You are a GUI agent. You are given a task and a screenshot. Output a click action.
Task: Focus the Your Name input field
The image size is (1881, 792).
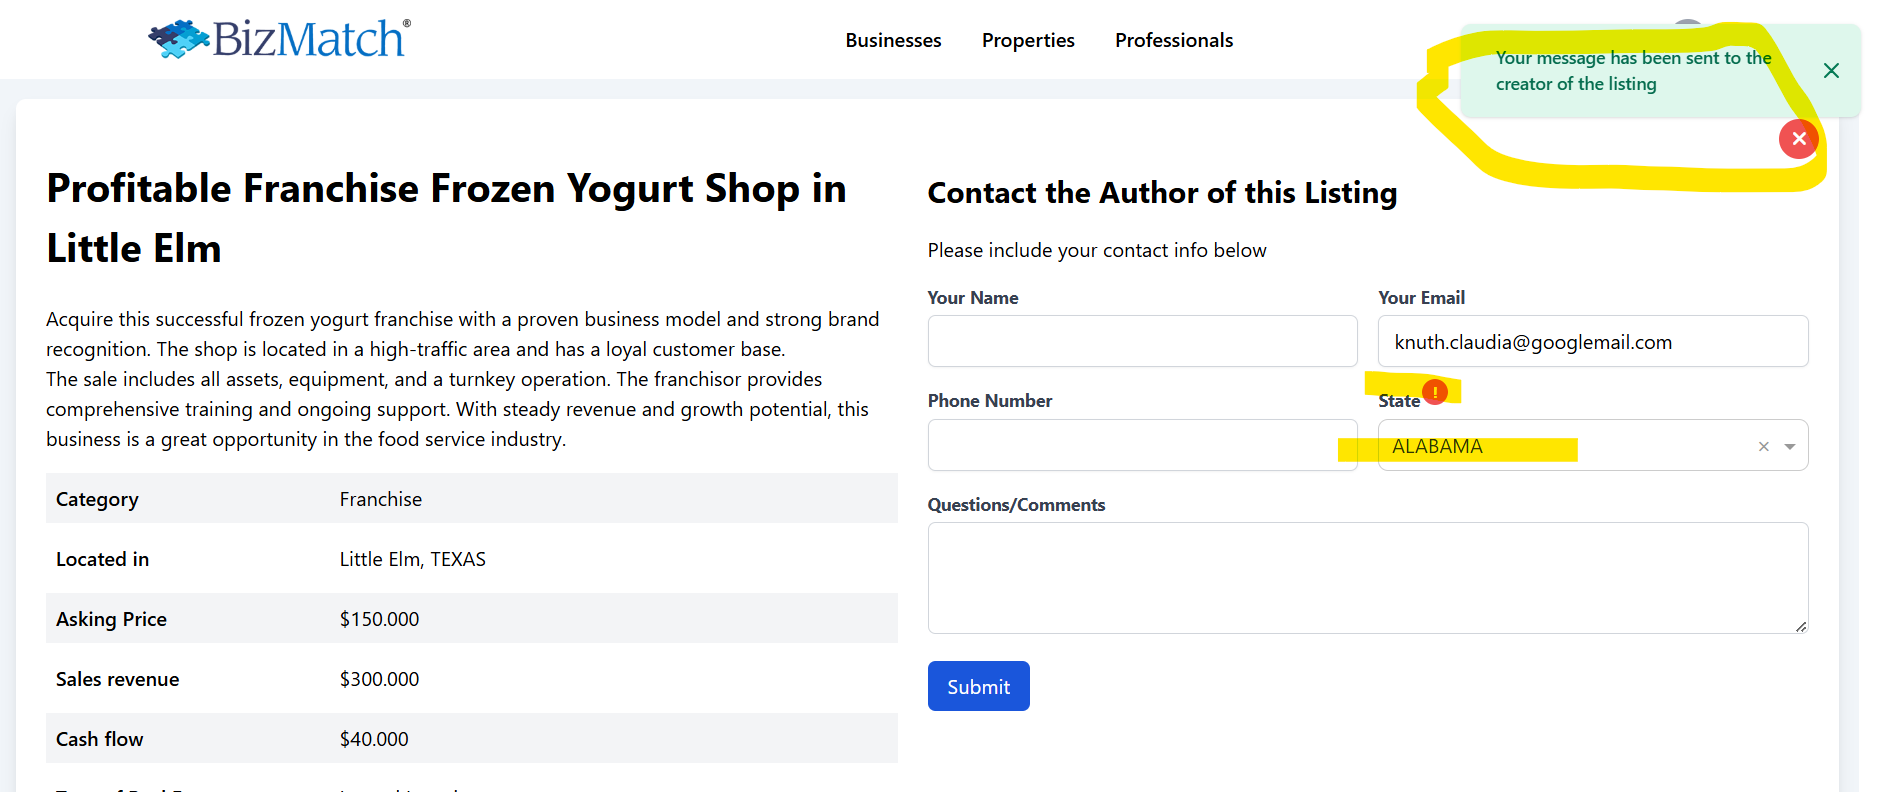coord(1142,342)
